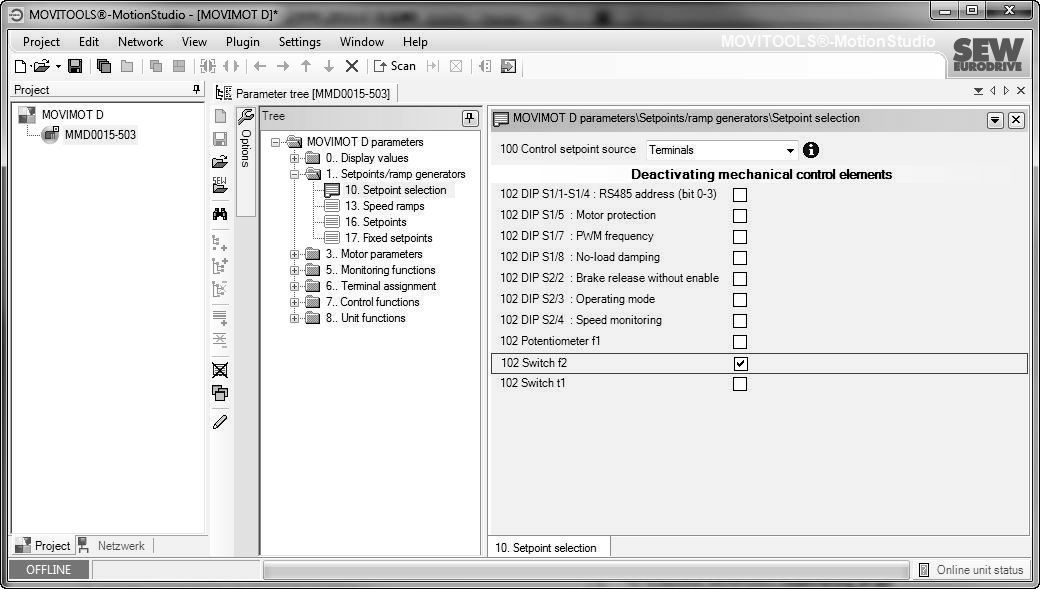Click the info icon beside Control setpoint source
The height and width of the screenshot is (589, 1040).
point(811,150)
